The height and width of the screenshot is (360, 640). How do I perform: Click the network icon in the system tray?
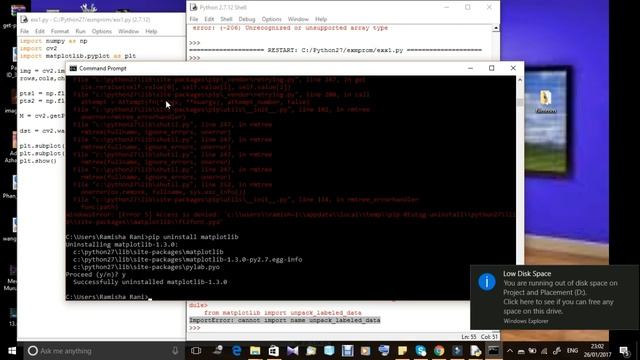point(544,351)
